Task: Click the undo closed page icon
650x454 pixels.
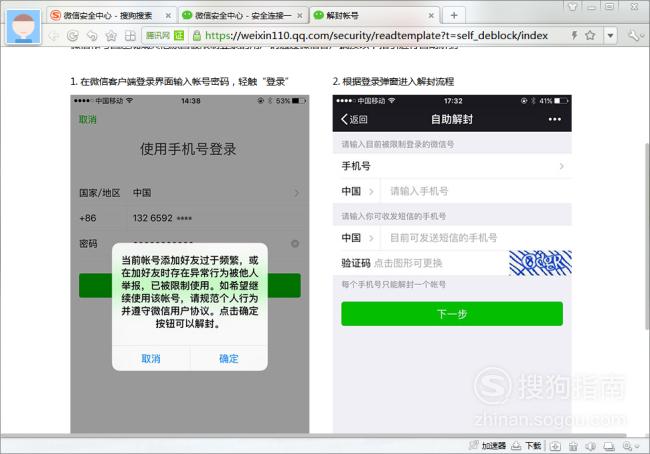Action: click(x=92, y=36)
